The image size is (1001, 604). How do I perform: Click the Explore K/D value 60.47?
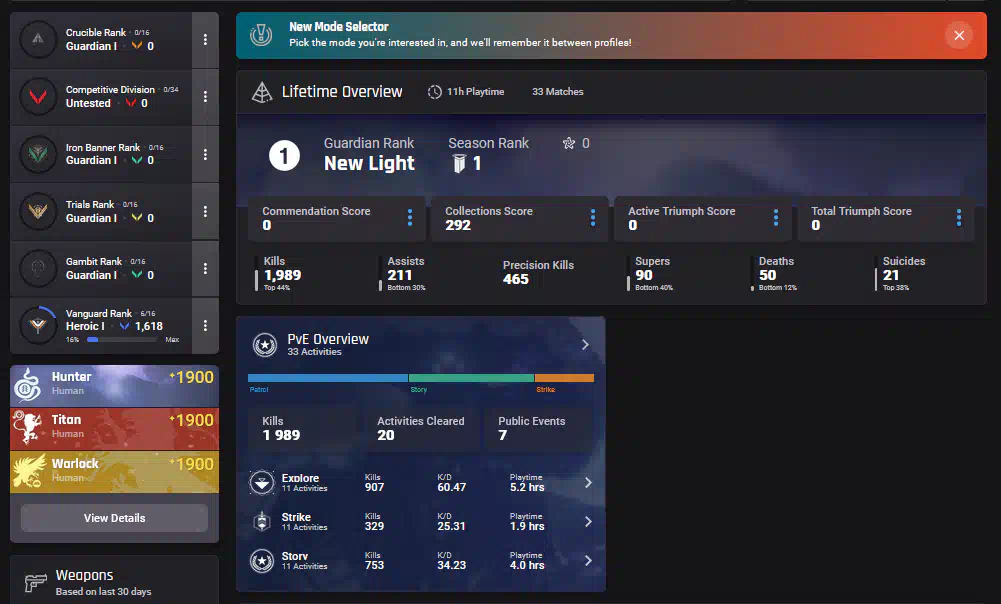(x=451, y=487)
